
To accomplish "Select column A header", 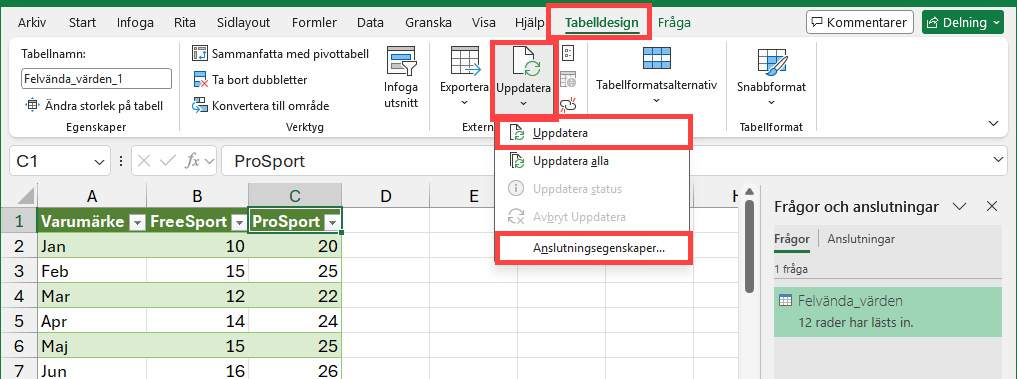I will [x=92, y=195].
